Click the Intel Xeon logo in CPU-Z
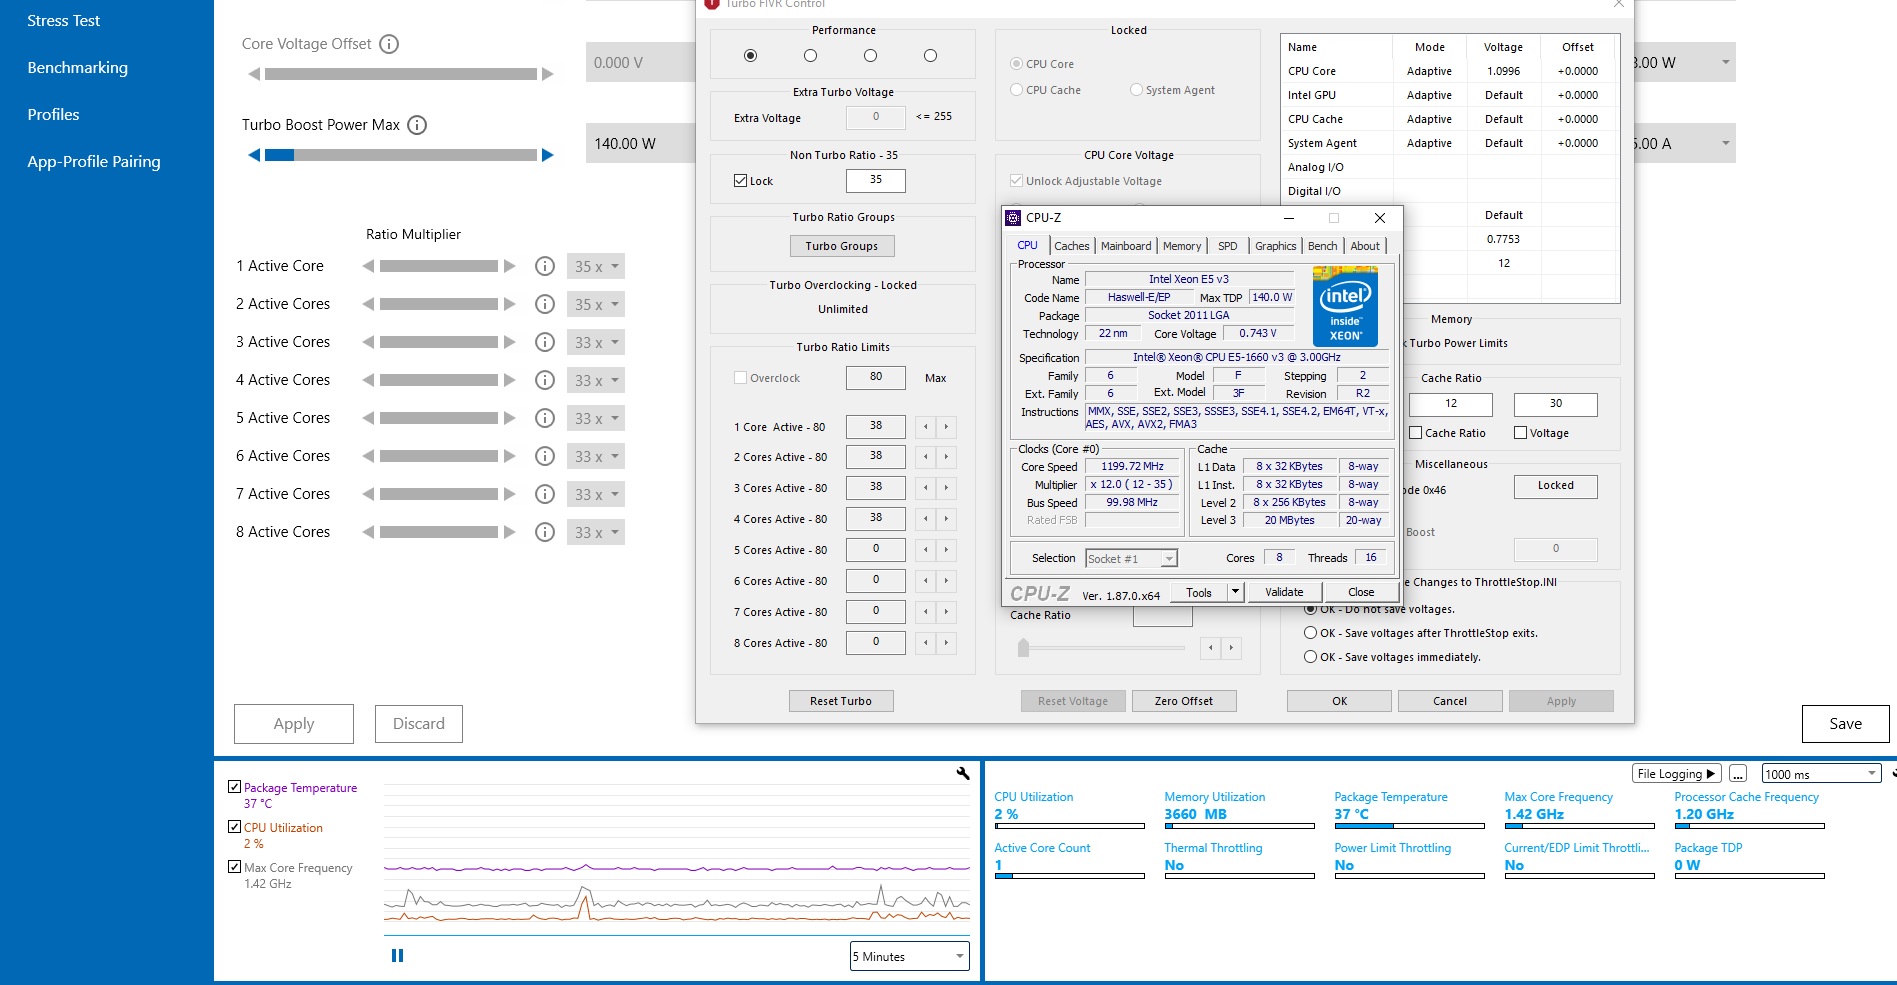 (x=1345, y=306)
